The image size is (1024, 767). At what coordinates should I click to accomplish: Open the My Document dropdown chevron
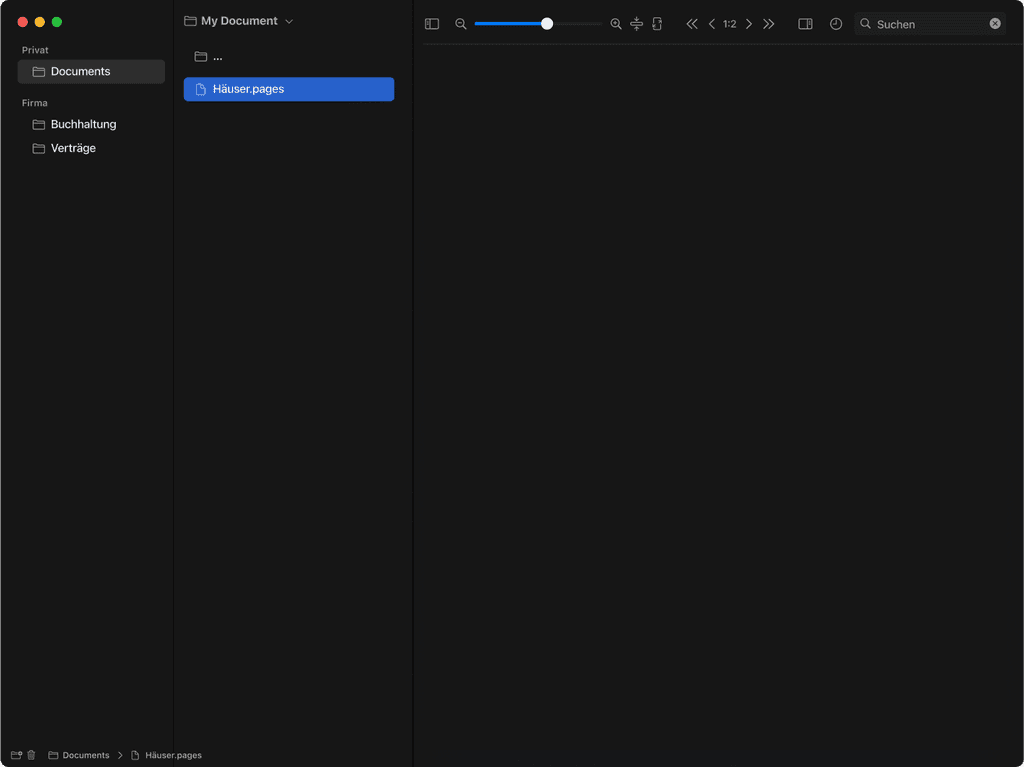(x=289, y=21)
